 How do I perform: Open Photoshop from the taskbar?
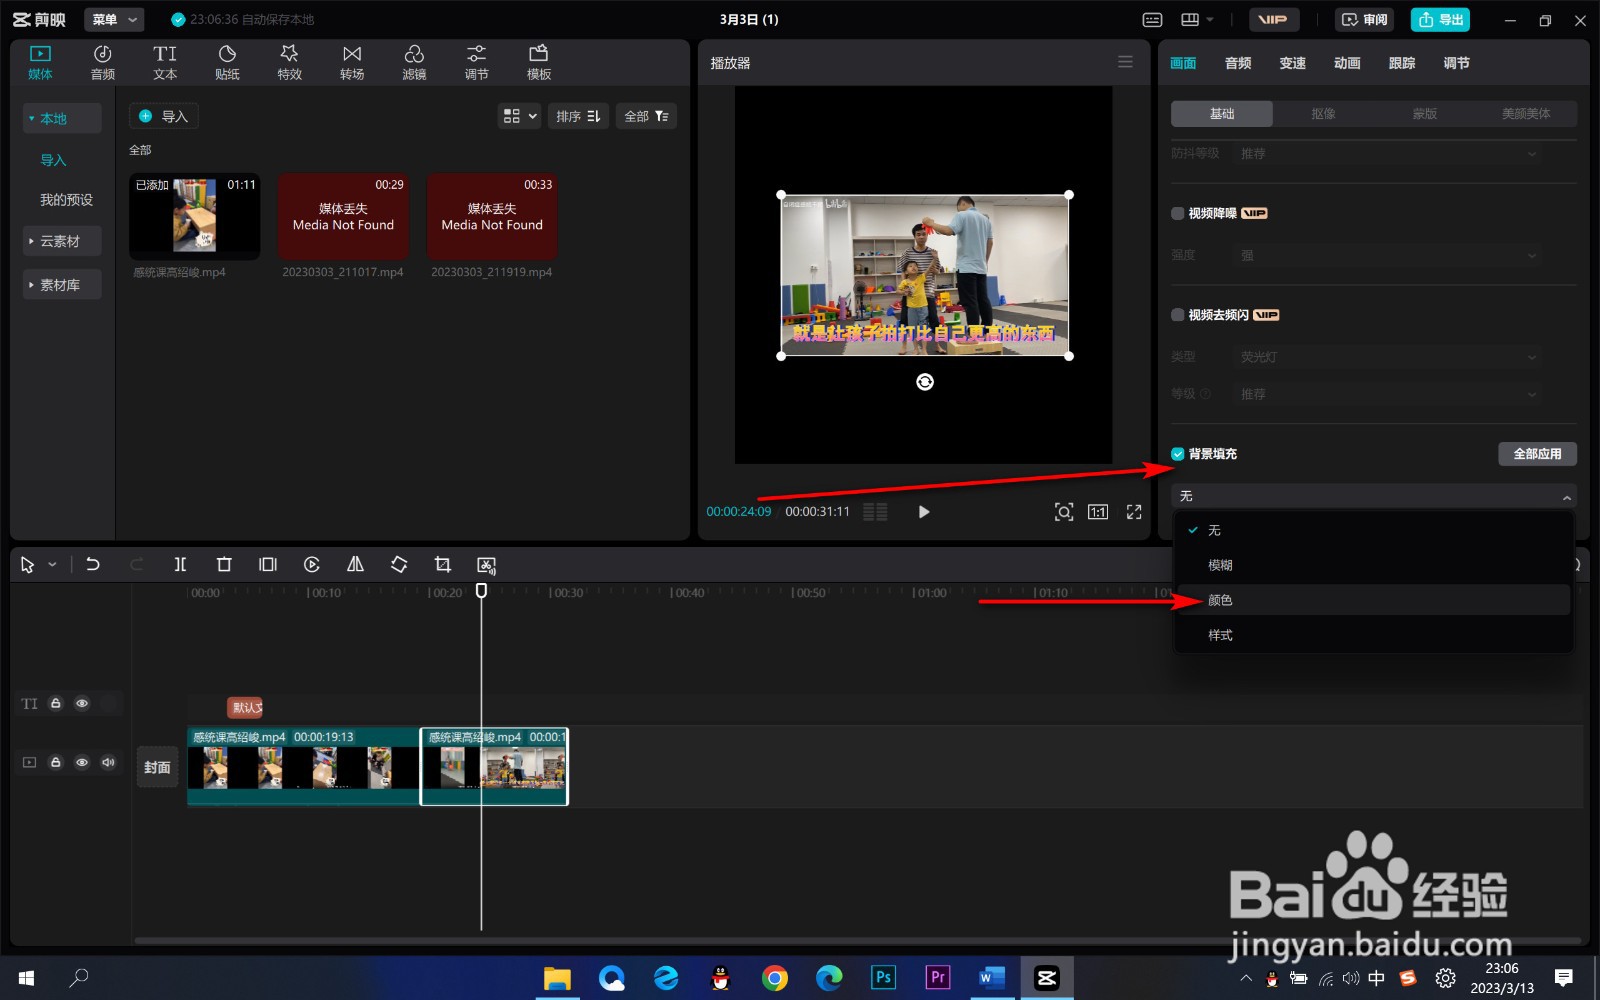point(883,977)
